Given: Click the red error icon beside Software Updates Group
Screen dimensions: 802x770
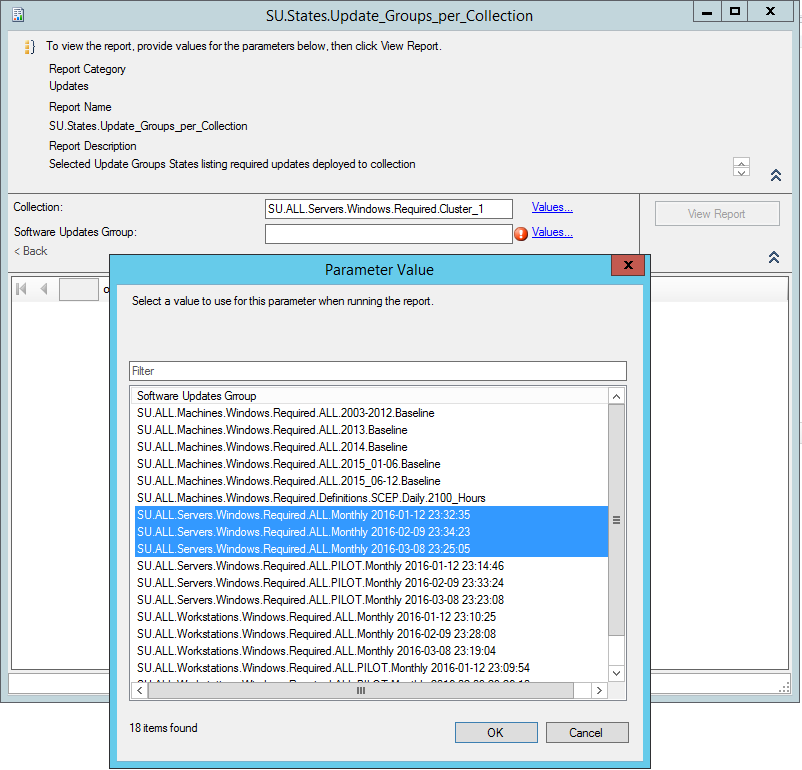Looking at the screenshot, I should point(521,234).
